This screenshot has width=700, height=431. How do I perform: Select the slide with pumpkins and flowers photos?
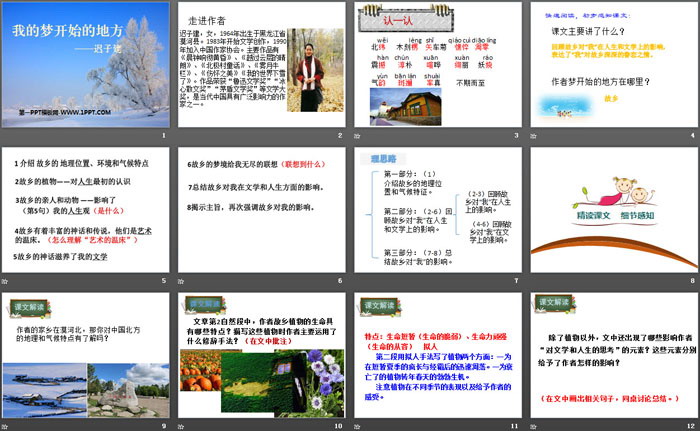pyautogui.click(x=262, y=355)
